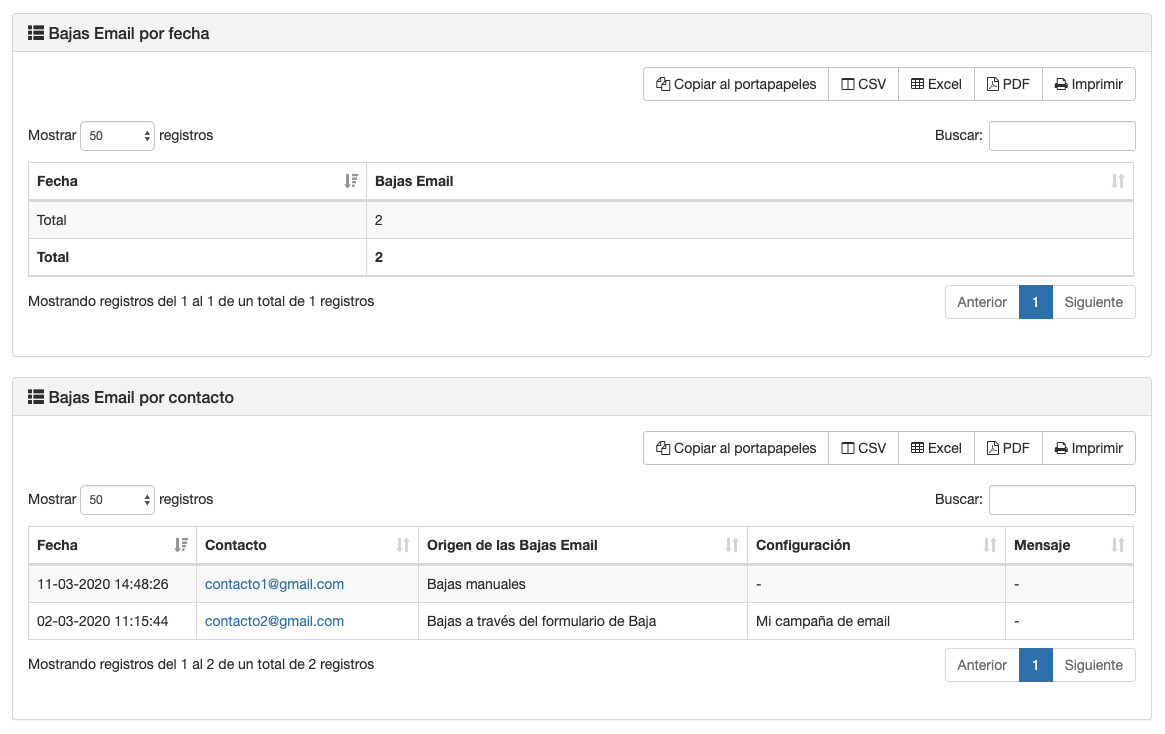Viewport: 1165px width, 734px height.
Task: Download 'Bajas Email por contacto' as PDF
Action: pos(1008,448)
